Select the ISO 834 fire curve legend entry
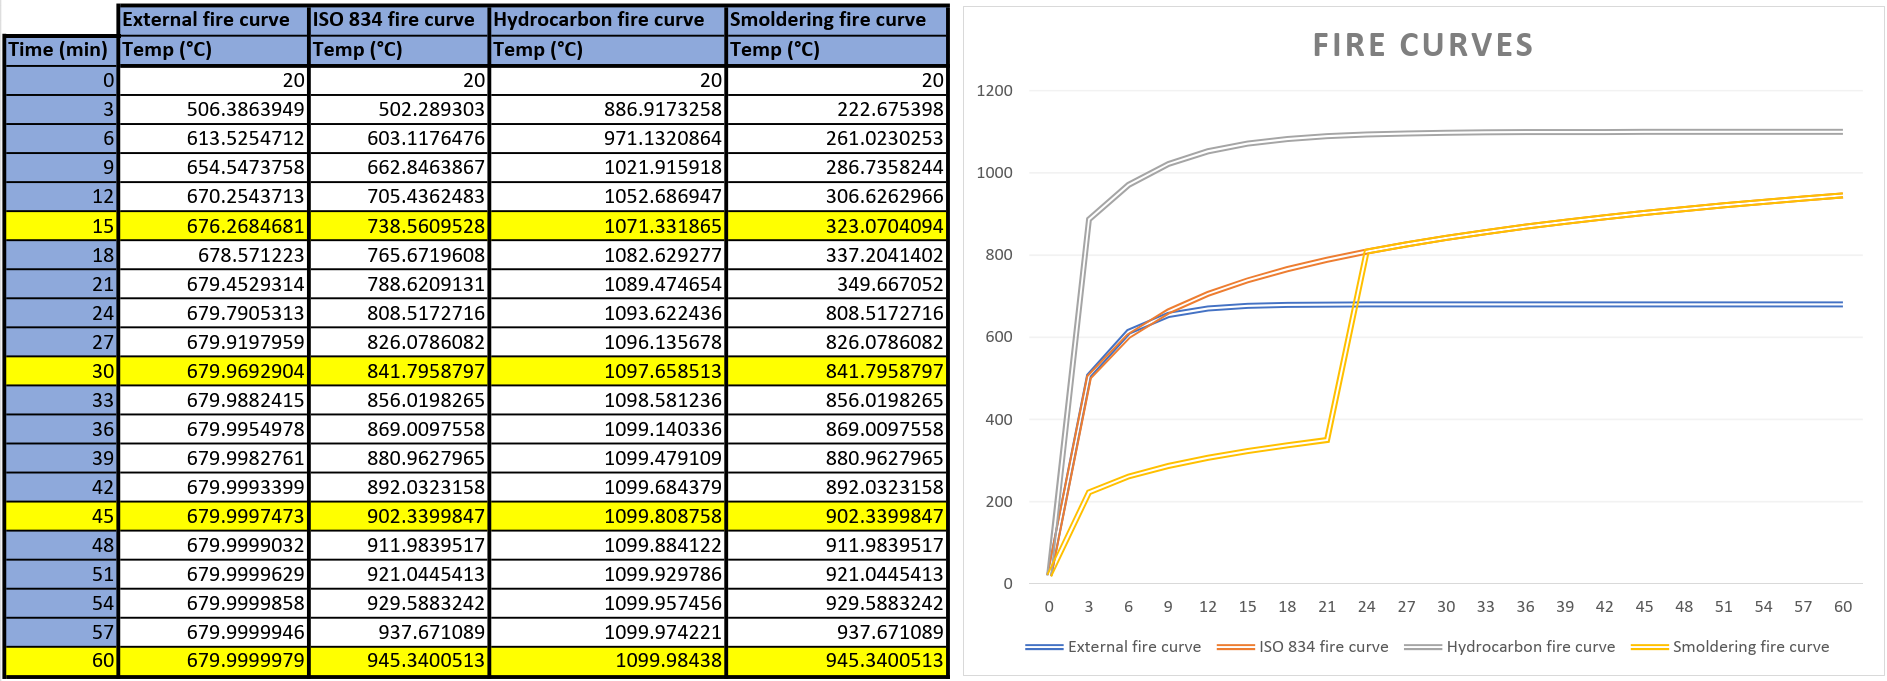Screen dimensions: 1887x681 pyautogui.click(x=1322, y=647)
